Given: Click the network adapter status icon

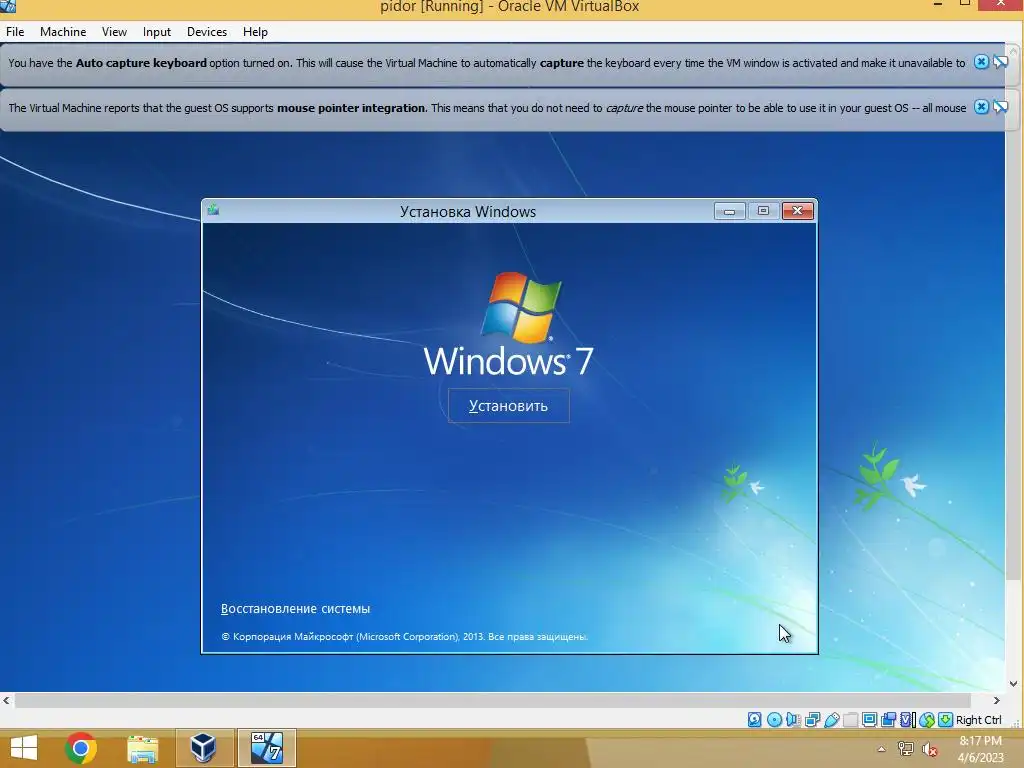Looking at the screenshot, I should point(812,720).
